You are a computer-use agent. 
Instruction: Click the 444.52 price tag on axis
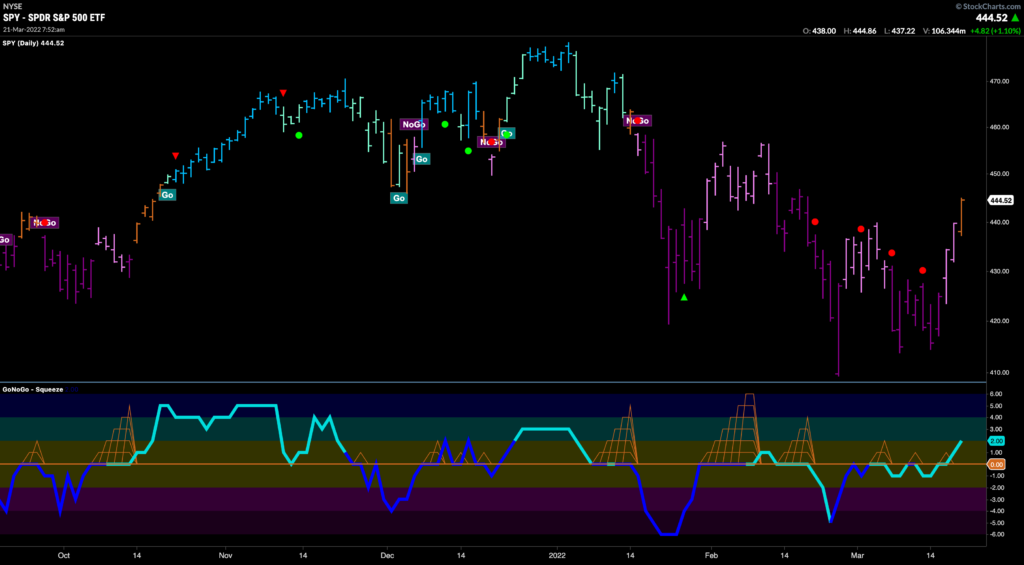[1000, 201]
